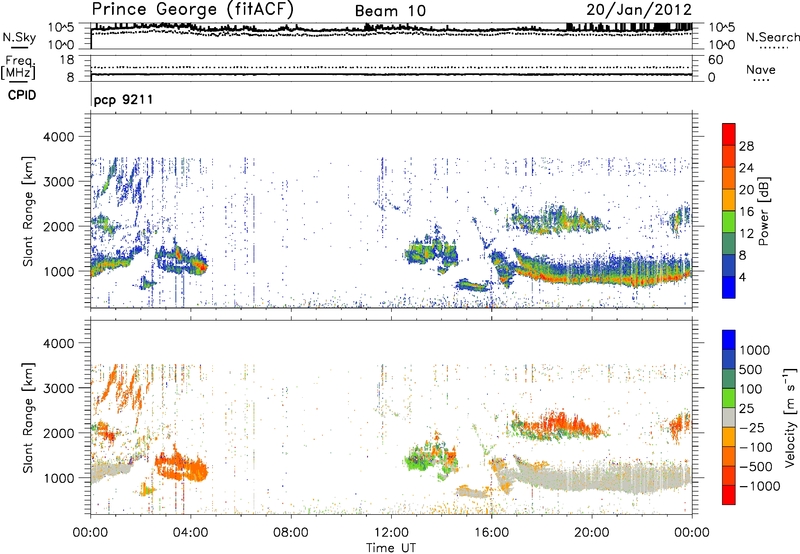Click the "Slant Range [km]" label of power panel
Viewport: 800px width, 554px height.
(28, 211)
